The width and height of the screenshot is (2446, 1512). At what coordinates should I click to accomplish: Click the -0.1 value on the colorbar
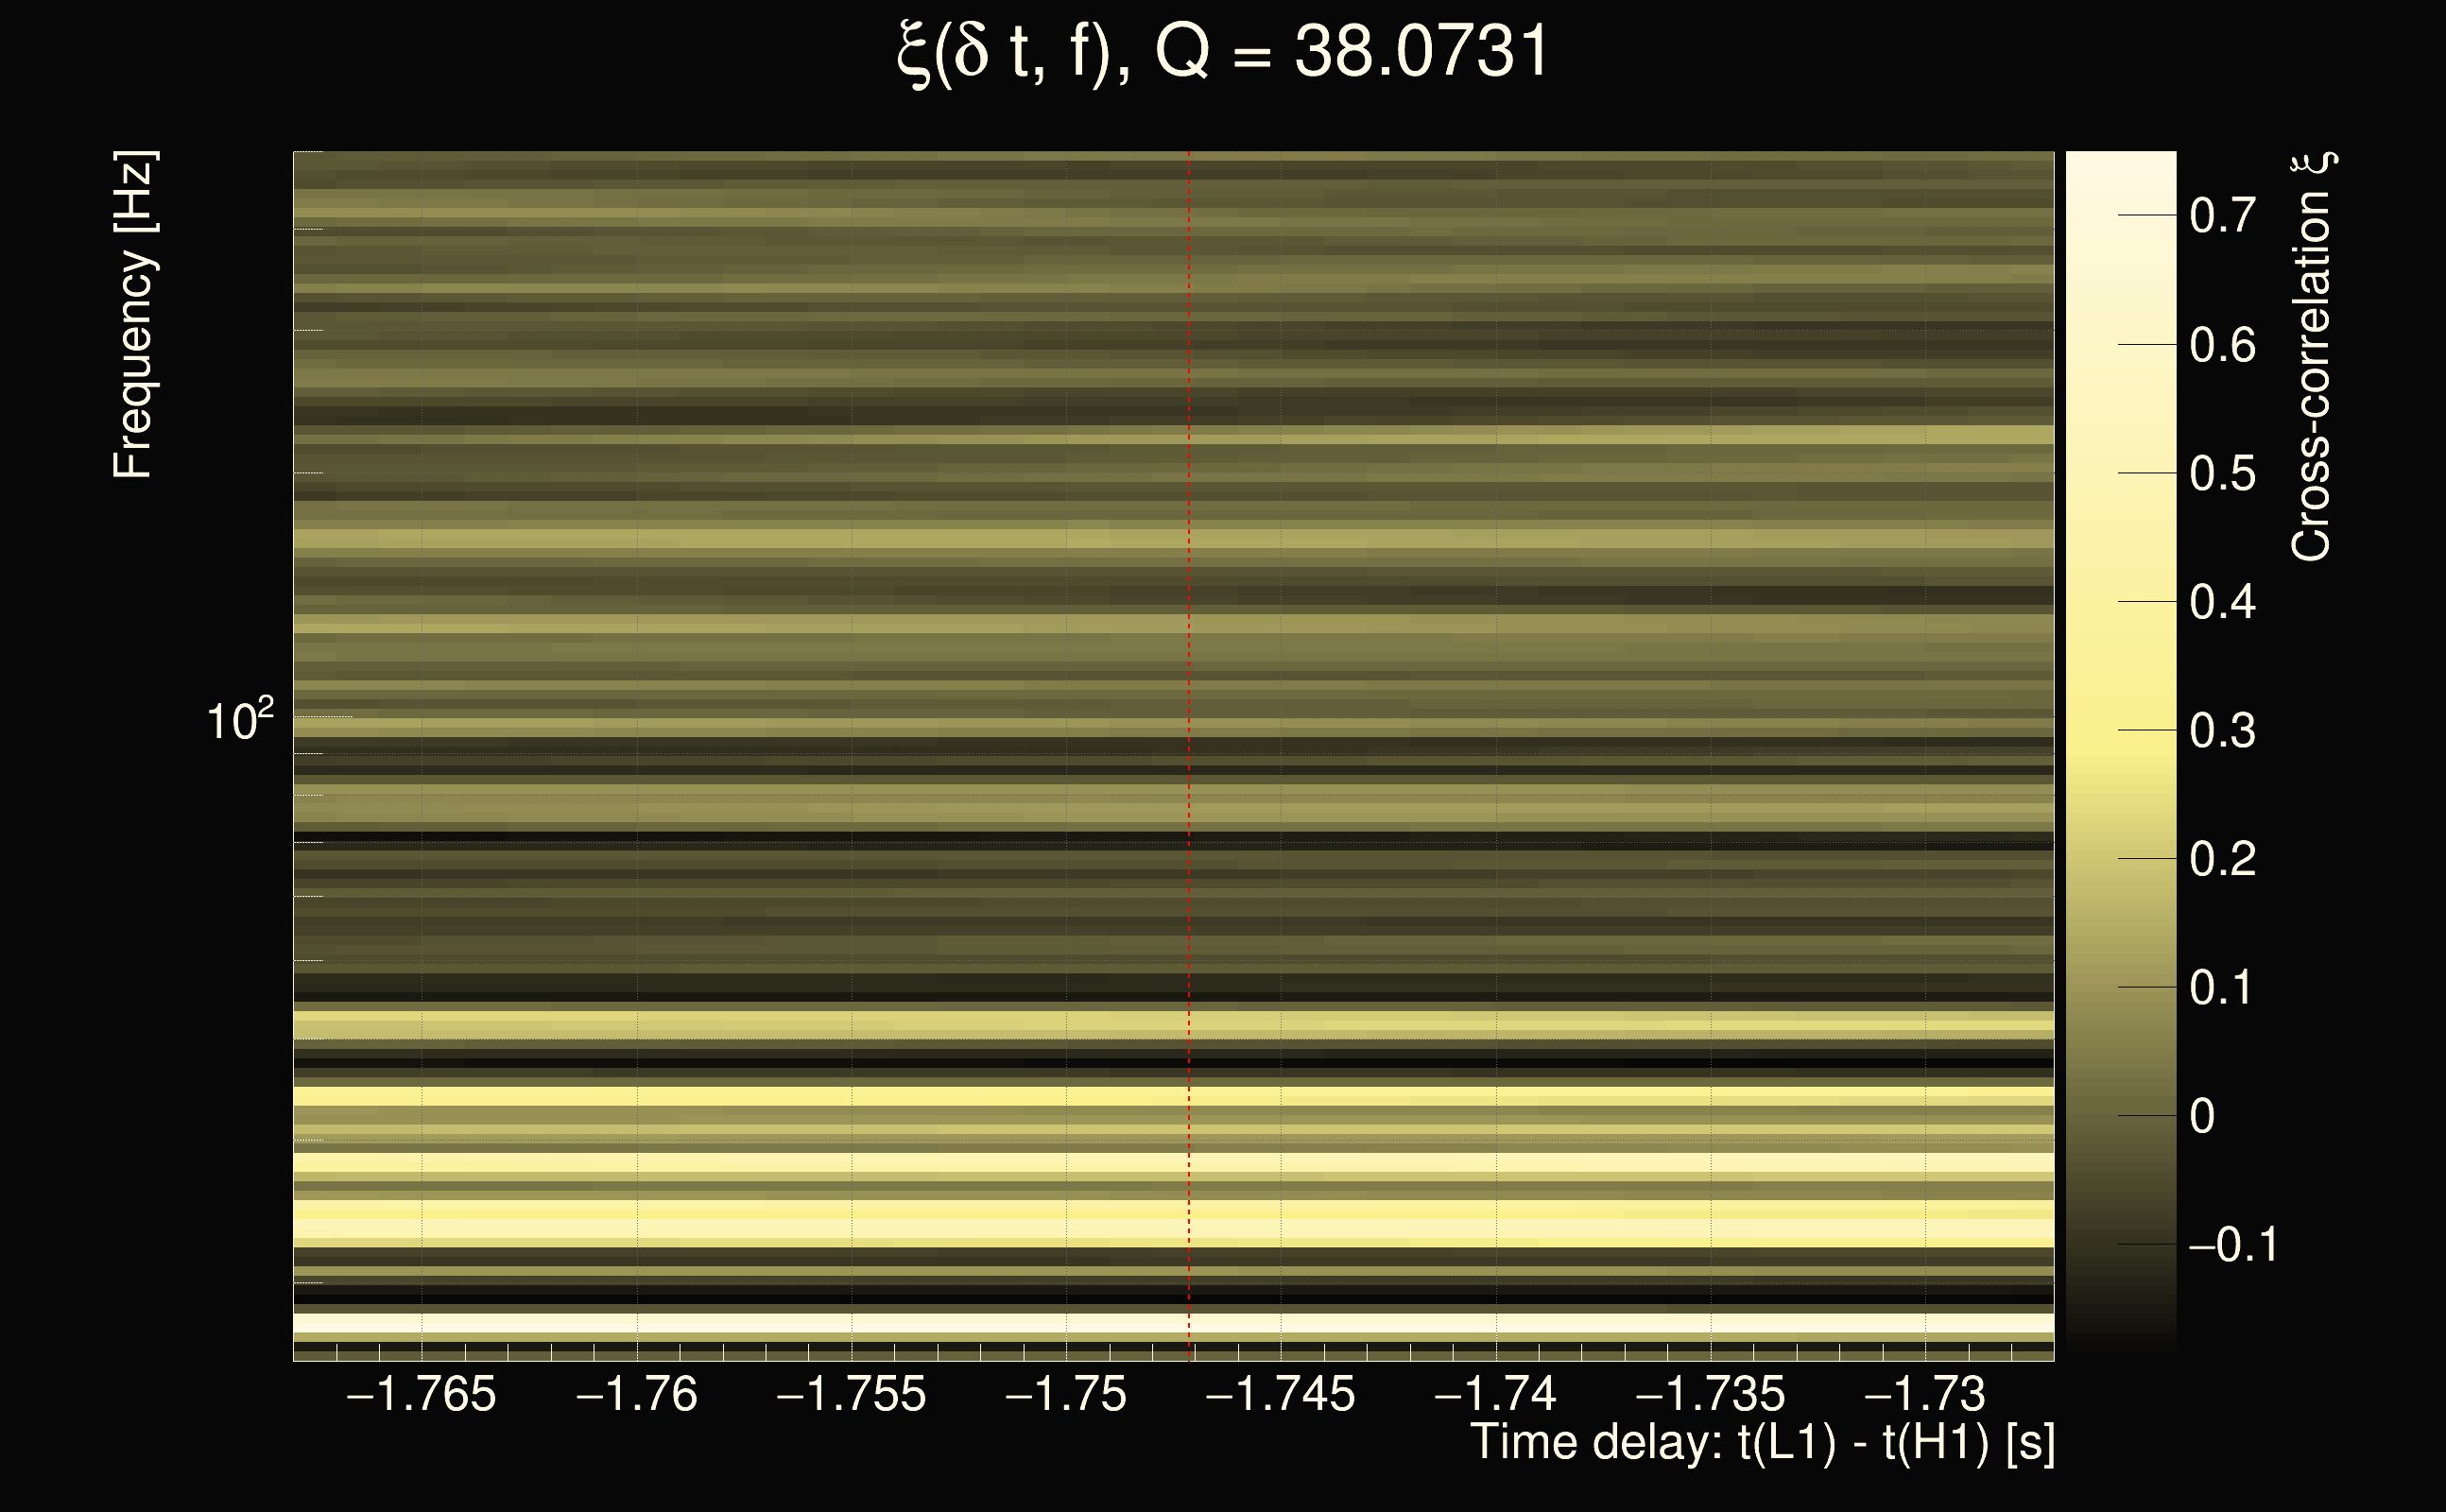[2232, 1245]
